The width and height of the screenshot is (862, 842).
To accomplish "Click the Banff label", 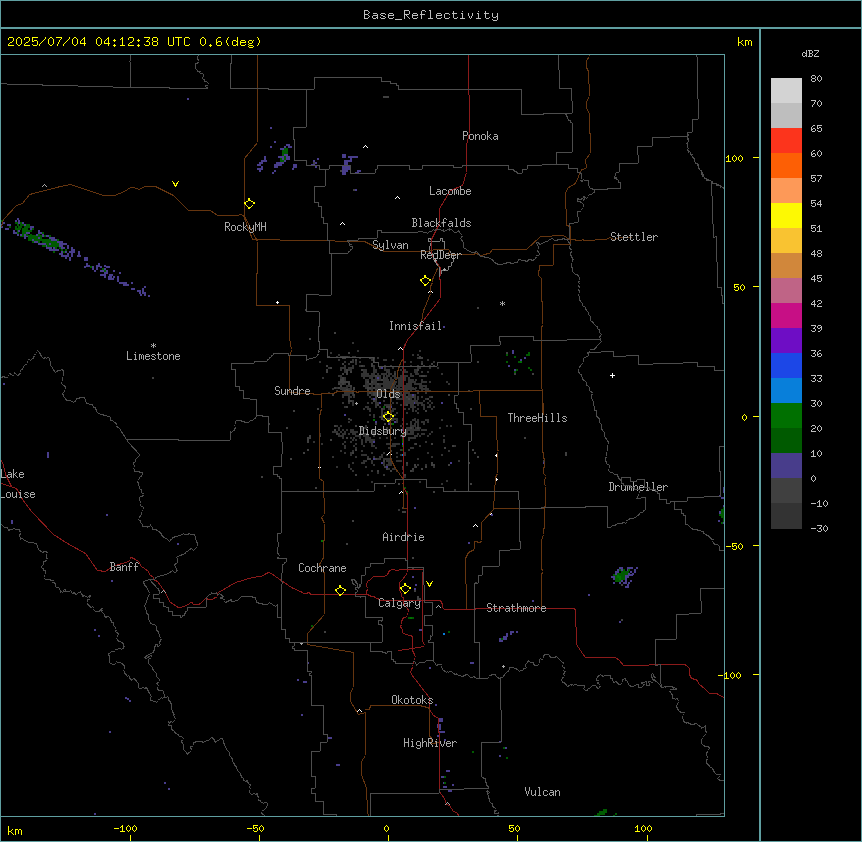I will point(124,567).
